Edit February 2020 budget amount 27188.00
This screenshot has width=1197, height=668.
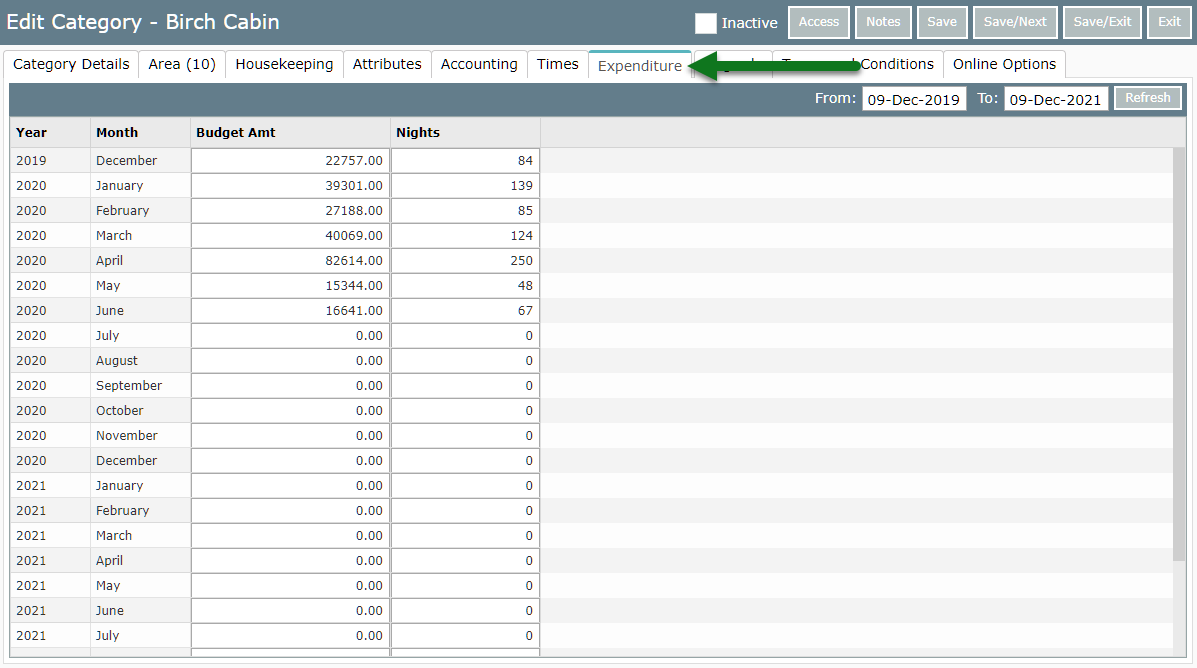(291, 211)
